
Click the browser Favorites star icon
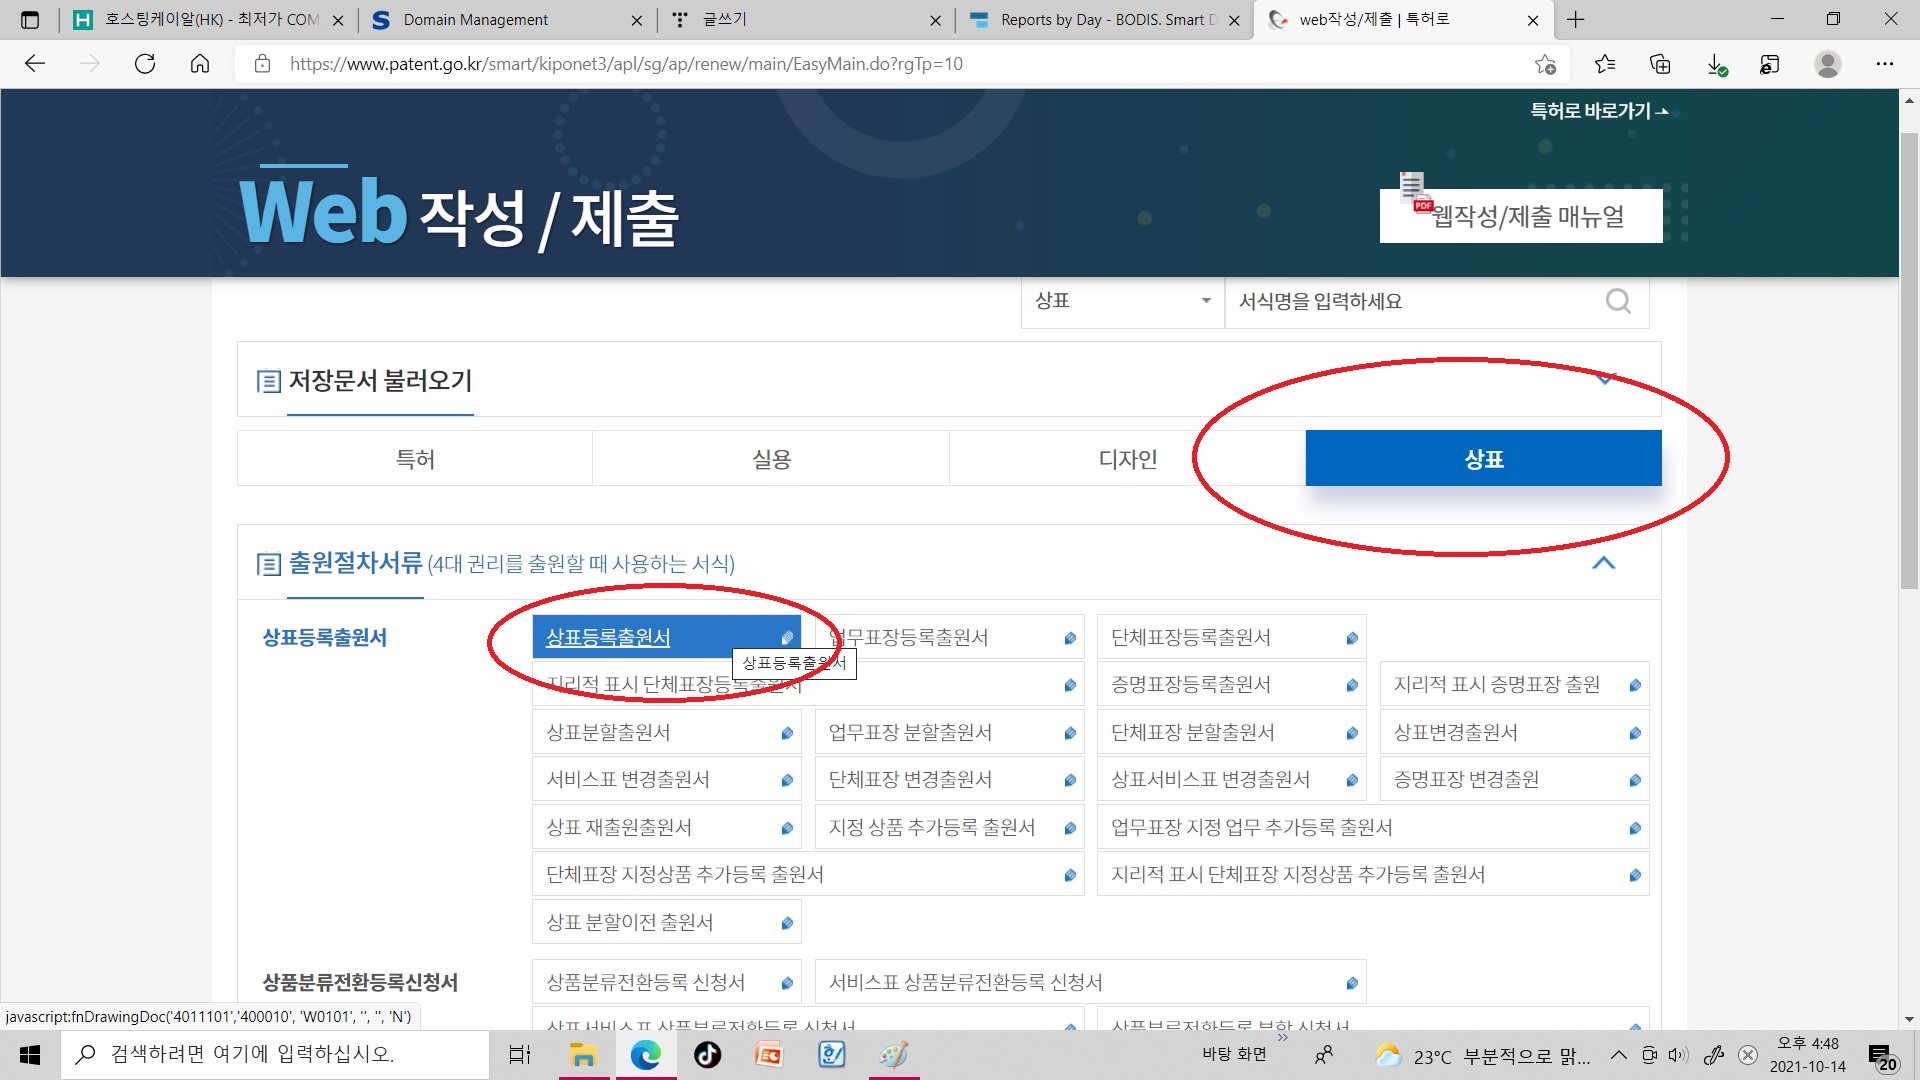click(1605, 64)
